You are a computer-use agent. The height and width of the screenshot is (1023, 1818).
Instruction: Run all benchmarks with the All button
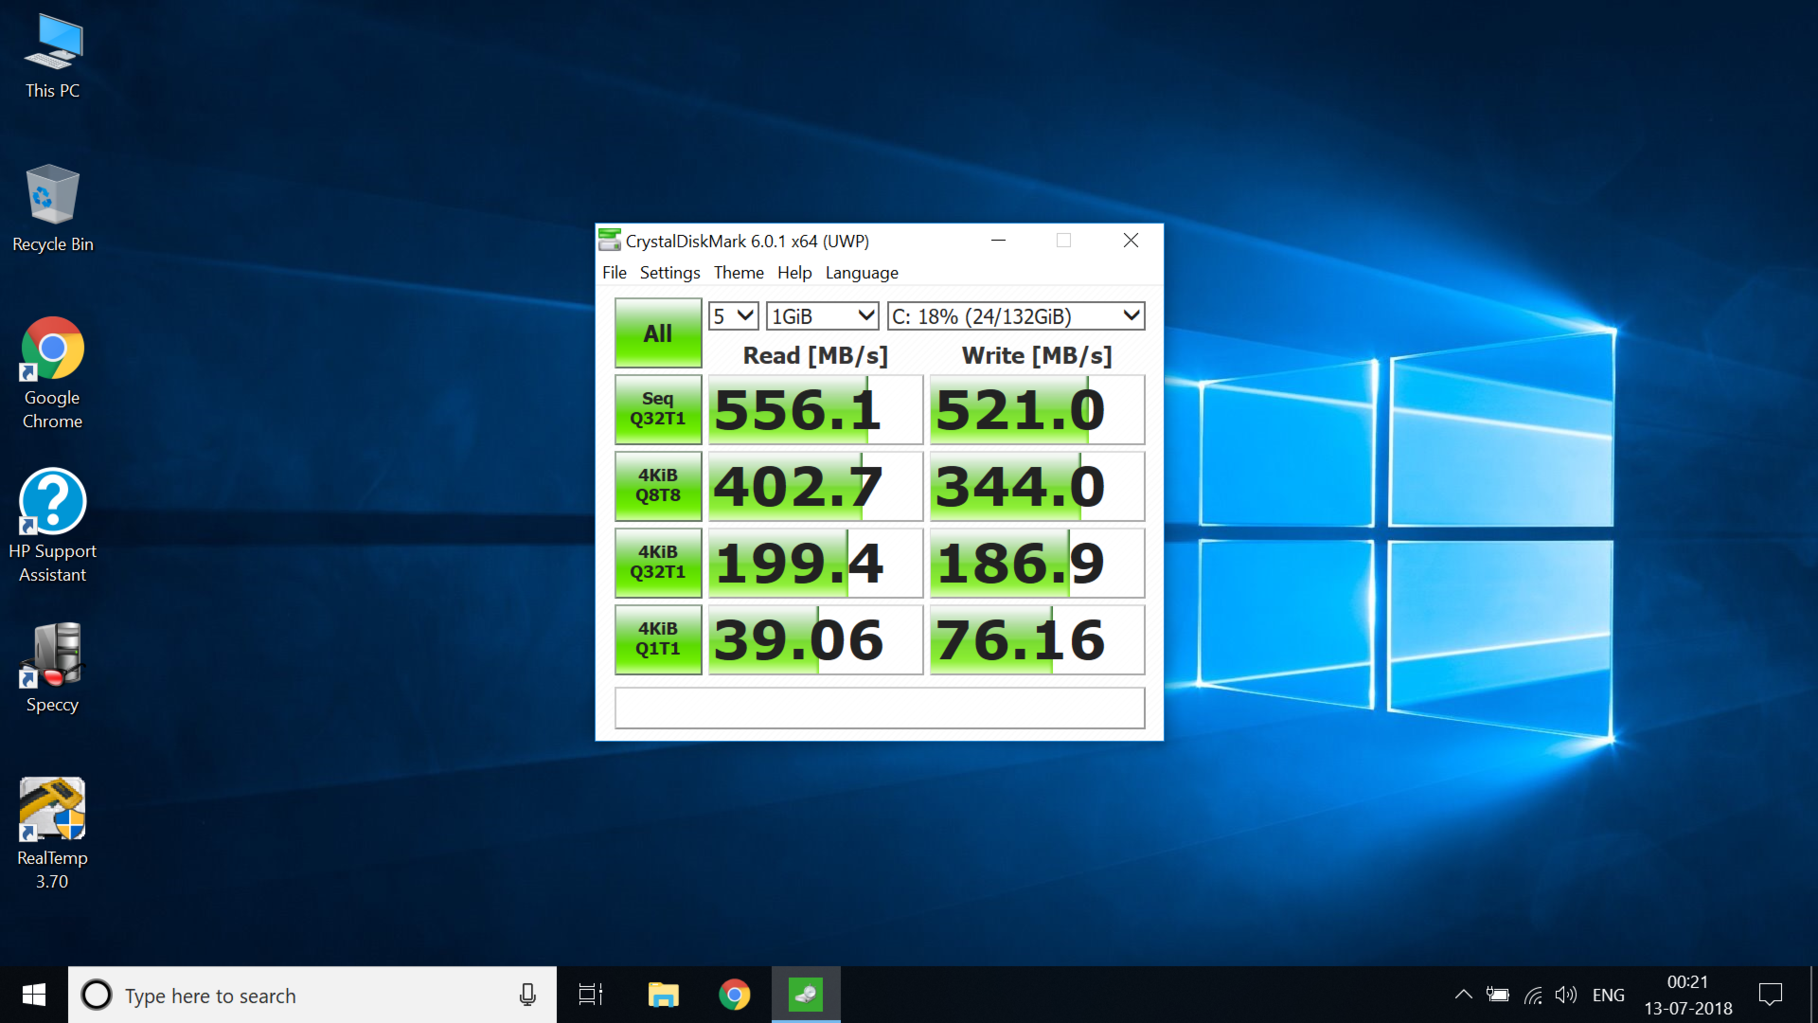[x=658, y=333]
